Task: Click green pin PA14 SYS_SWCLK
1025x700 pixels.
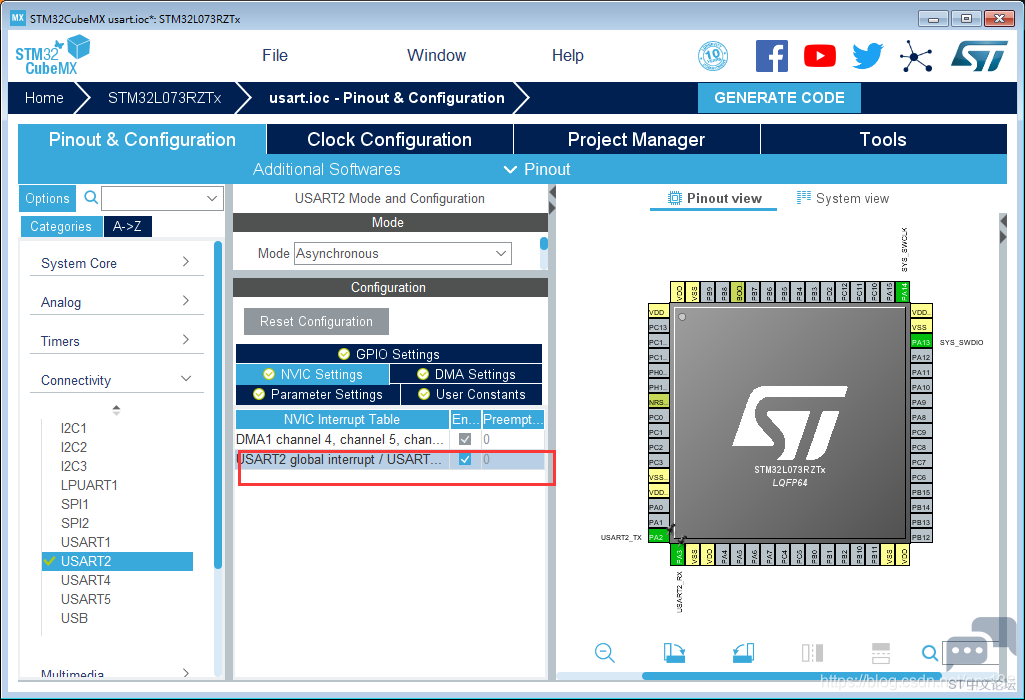Action: [x=903, y=292]
